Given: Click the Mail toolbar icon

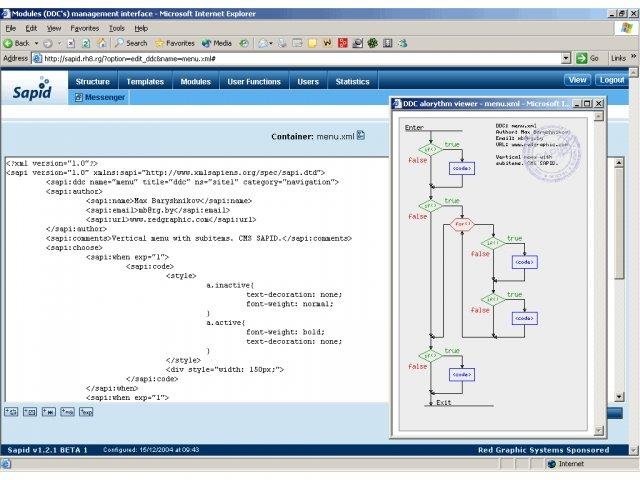Looking at the screenshot, I should (263, 43).
